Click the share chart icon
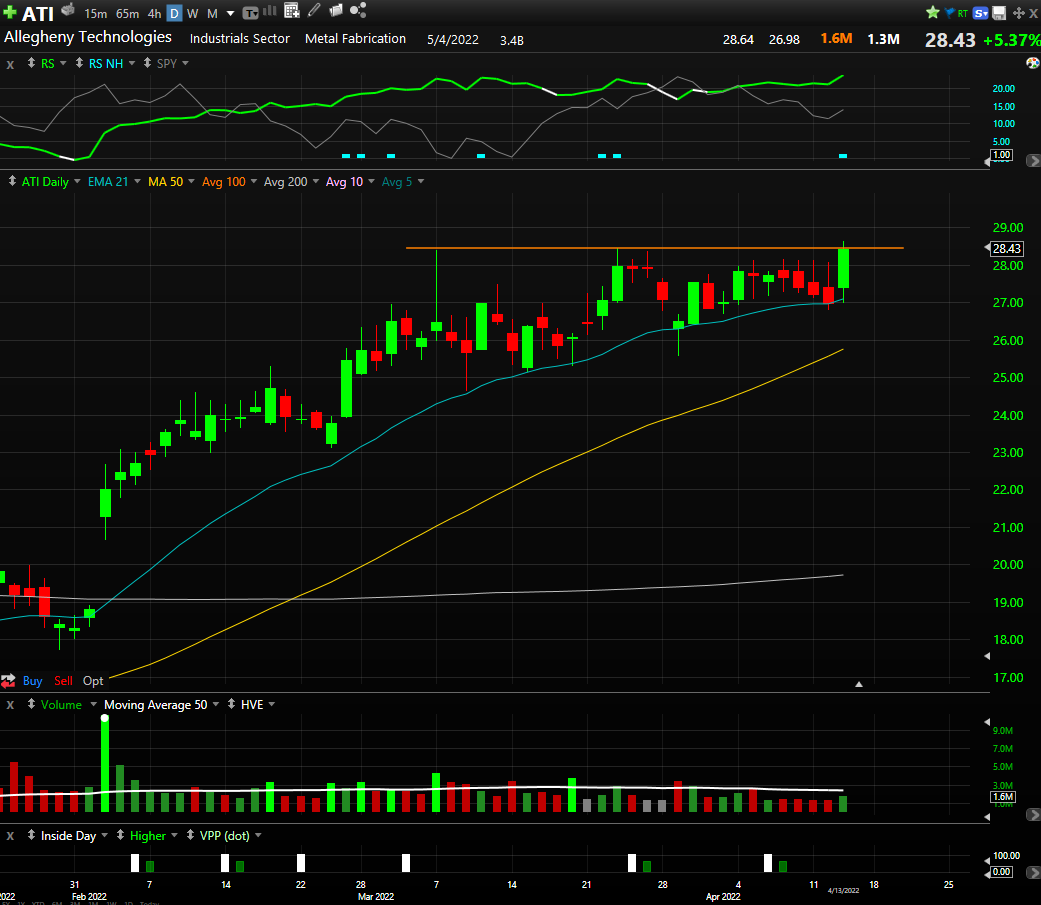The height and width of the screenshot is (905, 1041). click(x=358, y=10)
